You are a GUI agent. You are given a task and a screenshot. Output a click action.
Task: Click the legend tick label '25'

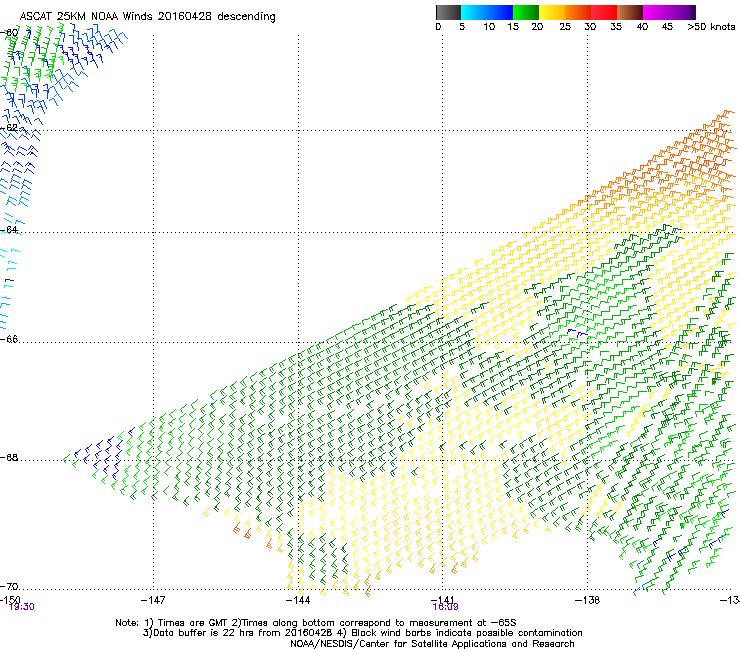(565, 27)
